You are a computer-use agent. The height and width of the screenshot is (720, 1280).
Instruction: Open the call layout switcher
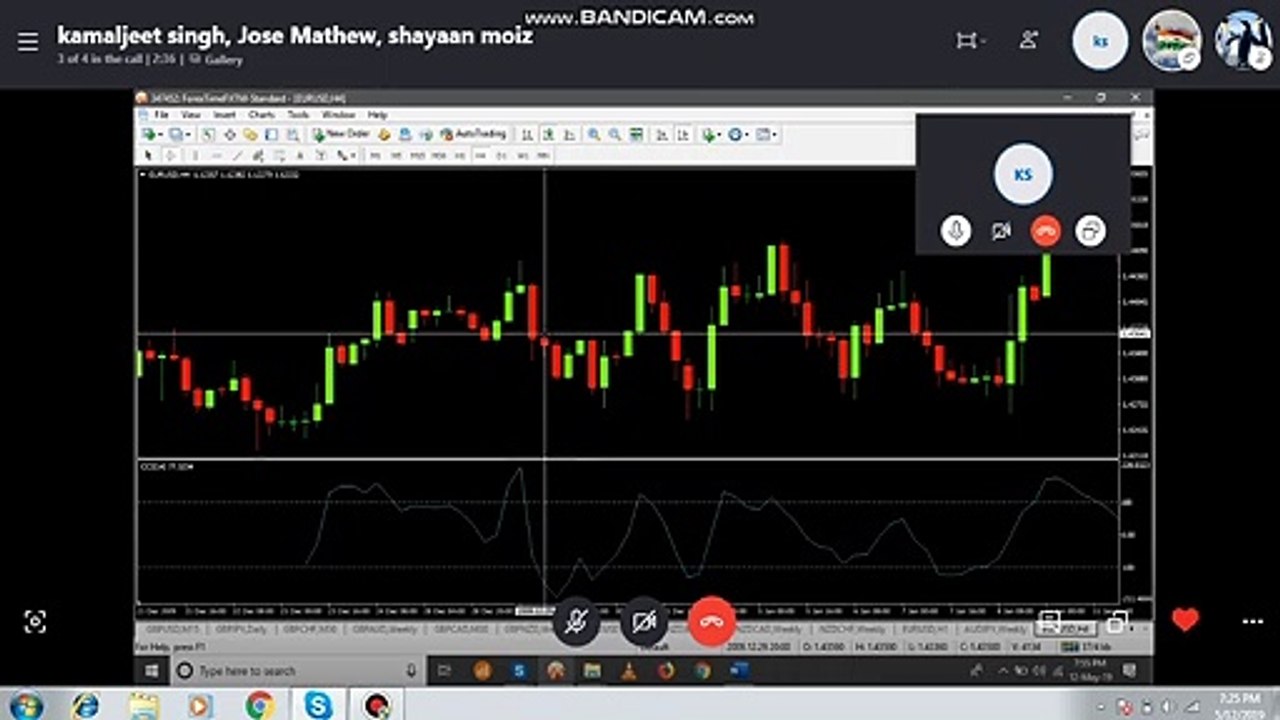pos(970,41)
